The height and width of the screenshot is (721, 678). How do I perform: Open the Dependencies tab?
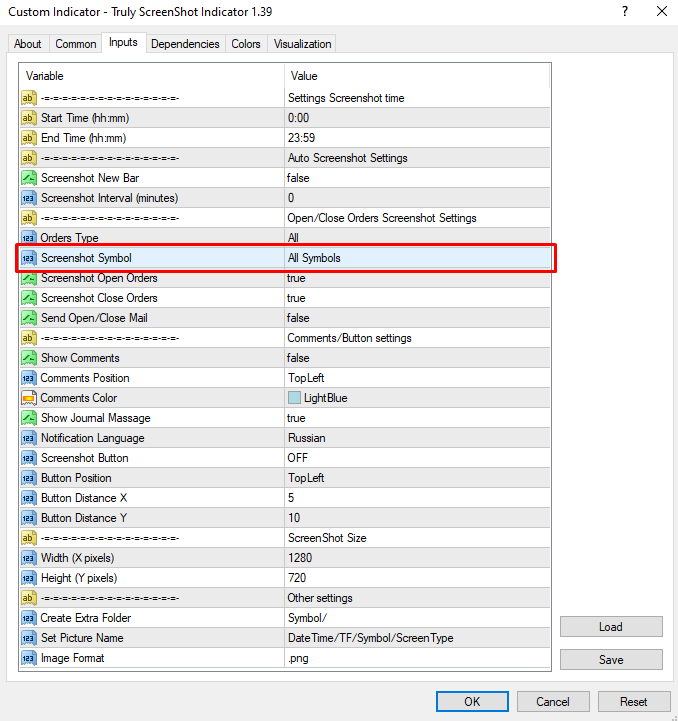coord(185,44)
